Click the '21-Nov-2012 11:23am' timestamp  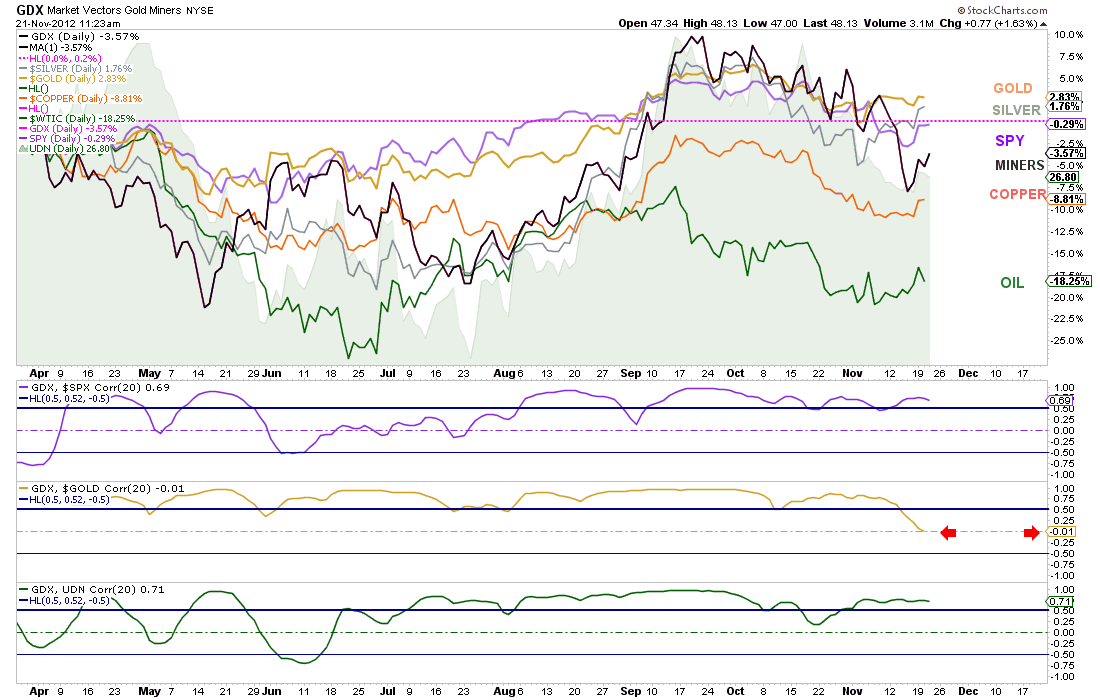click(x=68, y=23)
